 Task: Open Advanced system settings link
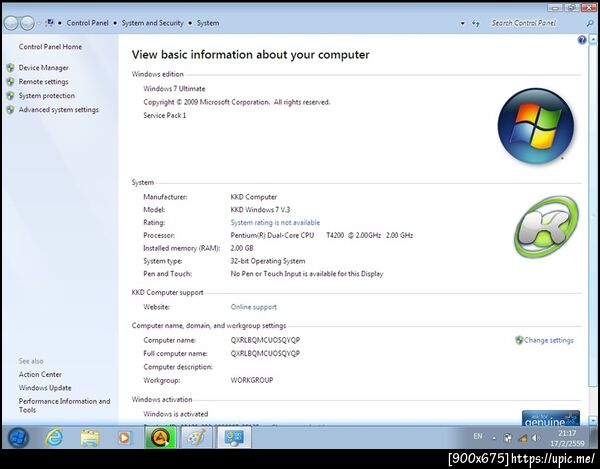click(x=59, y=109)
